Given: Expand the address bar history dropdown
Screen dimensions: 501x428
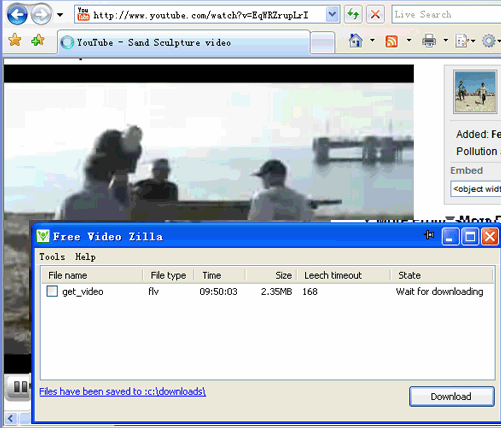Looking at the screenshot, I should [x=332, y=14].
